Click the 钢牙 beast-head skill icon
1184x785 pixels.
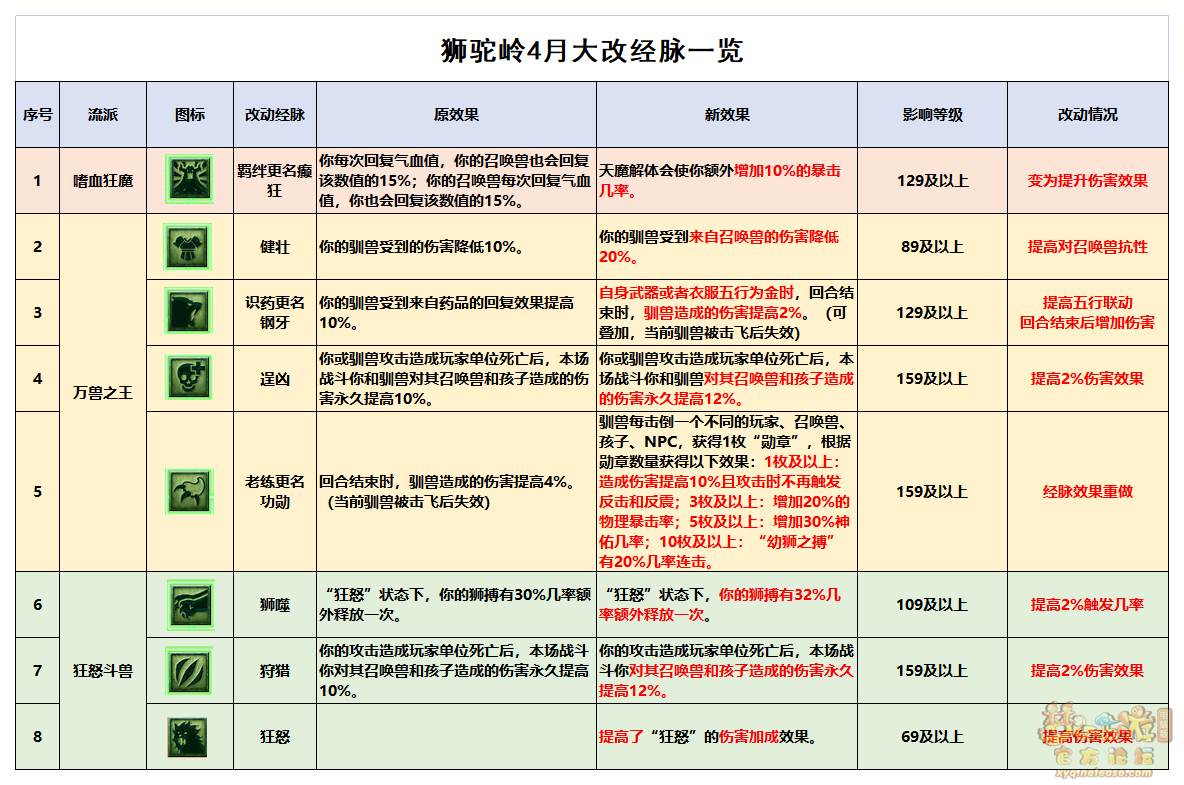188,310
